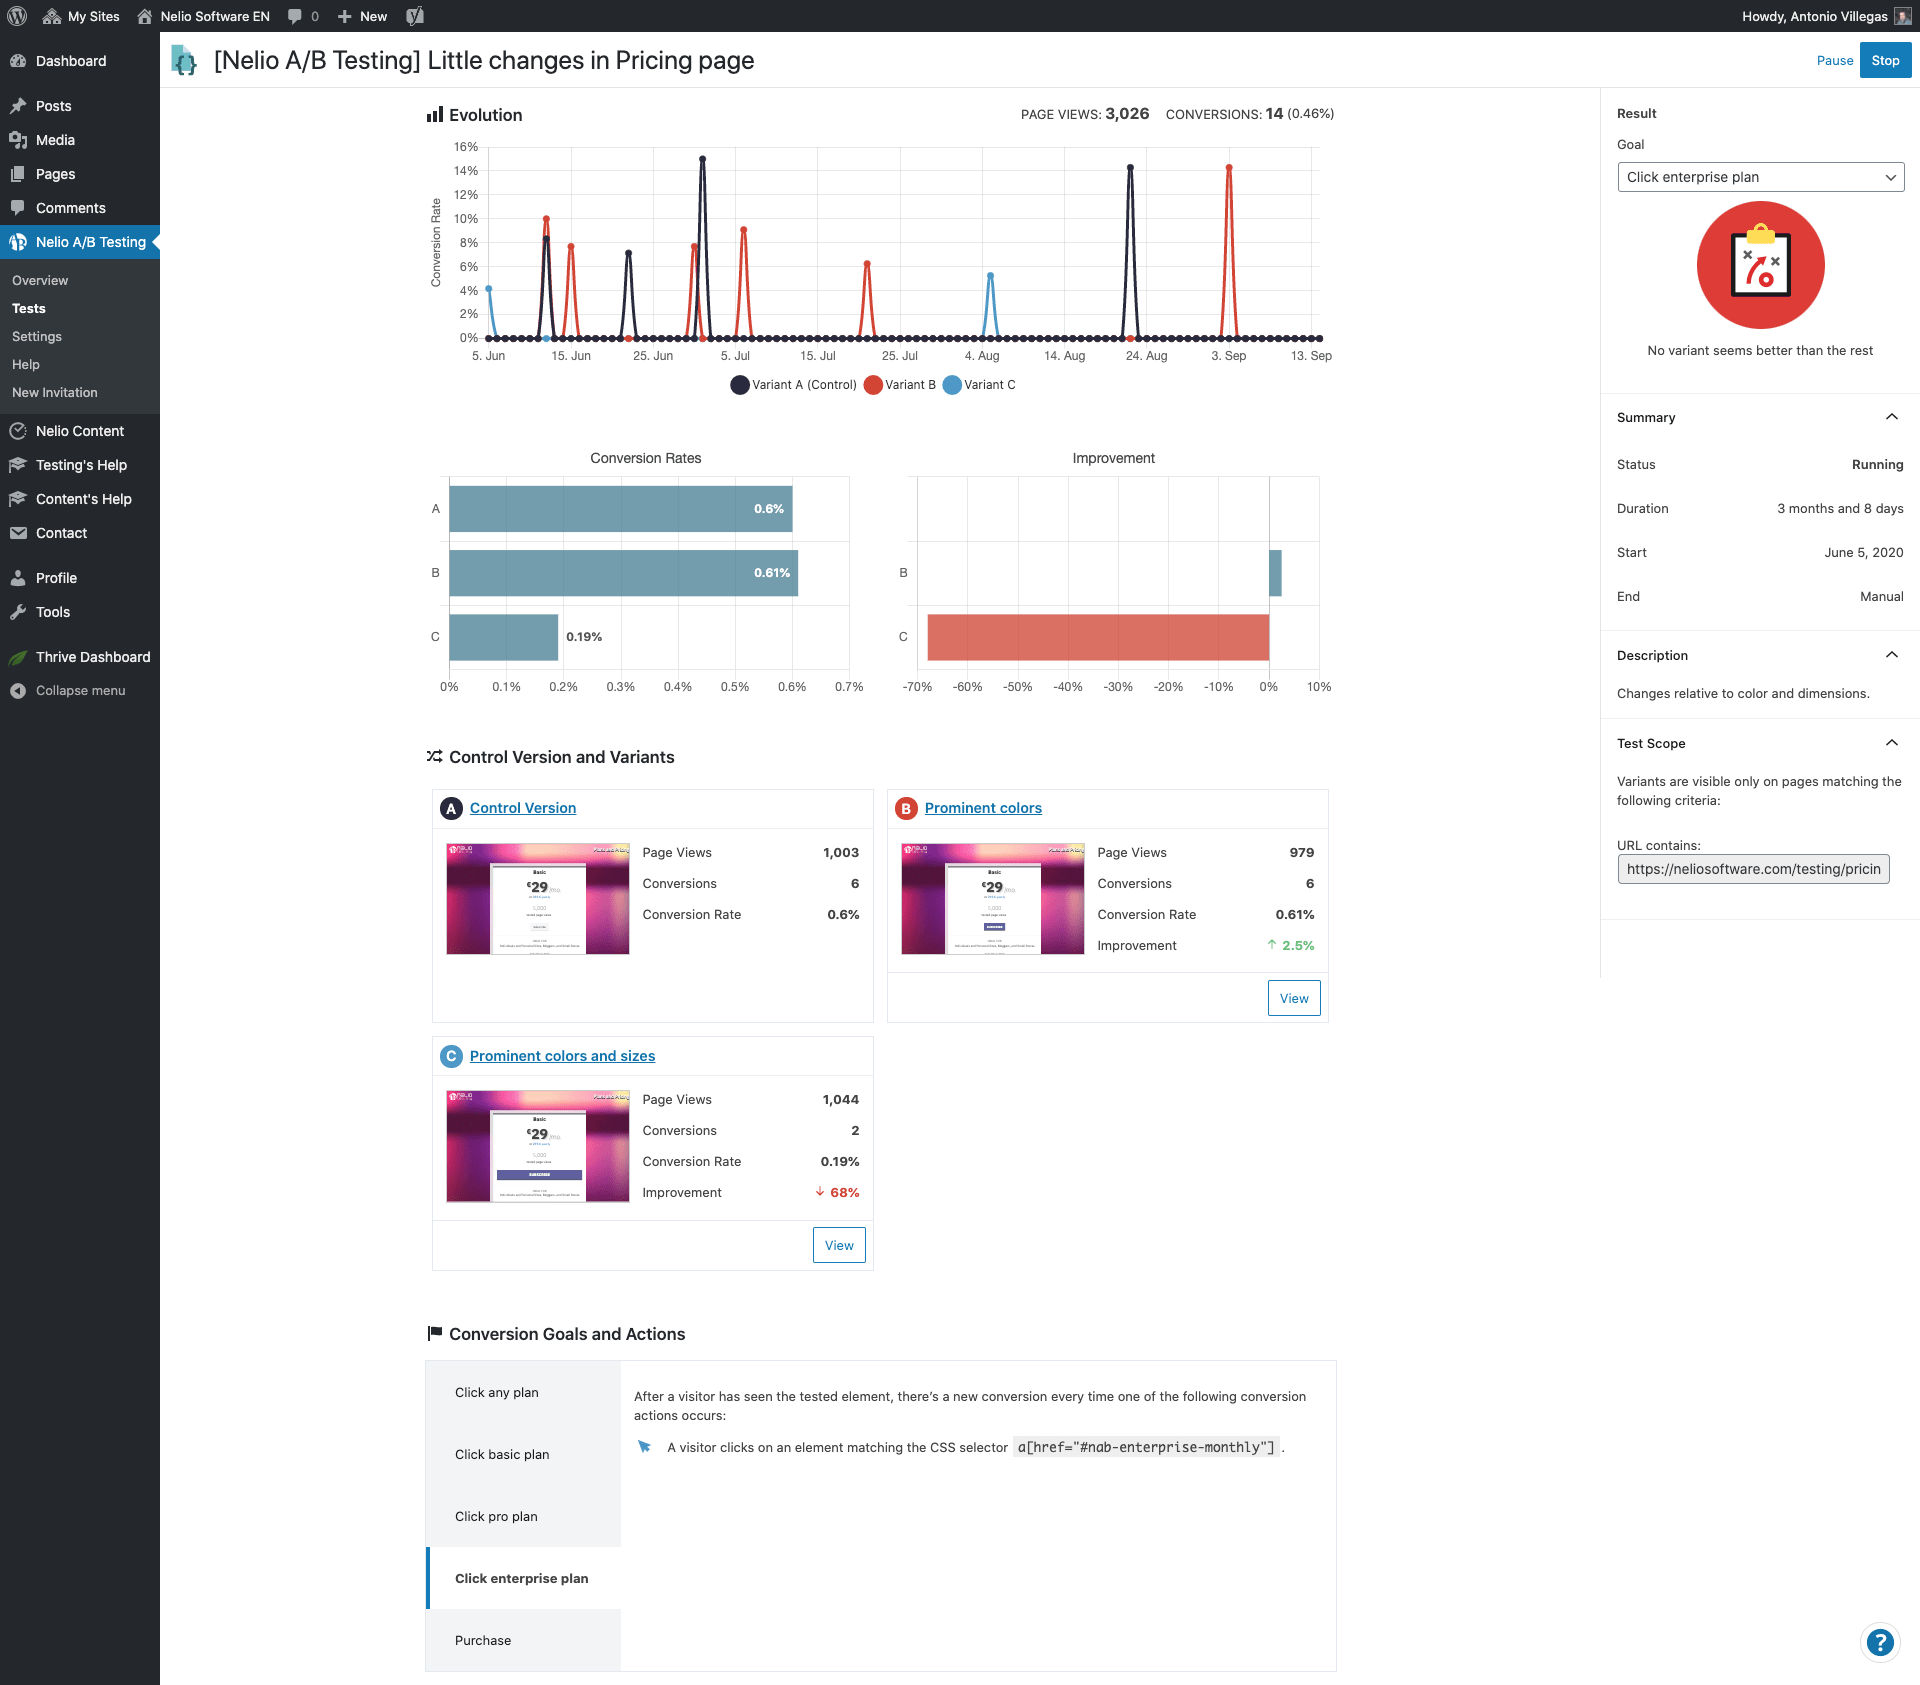Click the Control Version page thumbnail

coord(538,899)
